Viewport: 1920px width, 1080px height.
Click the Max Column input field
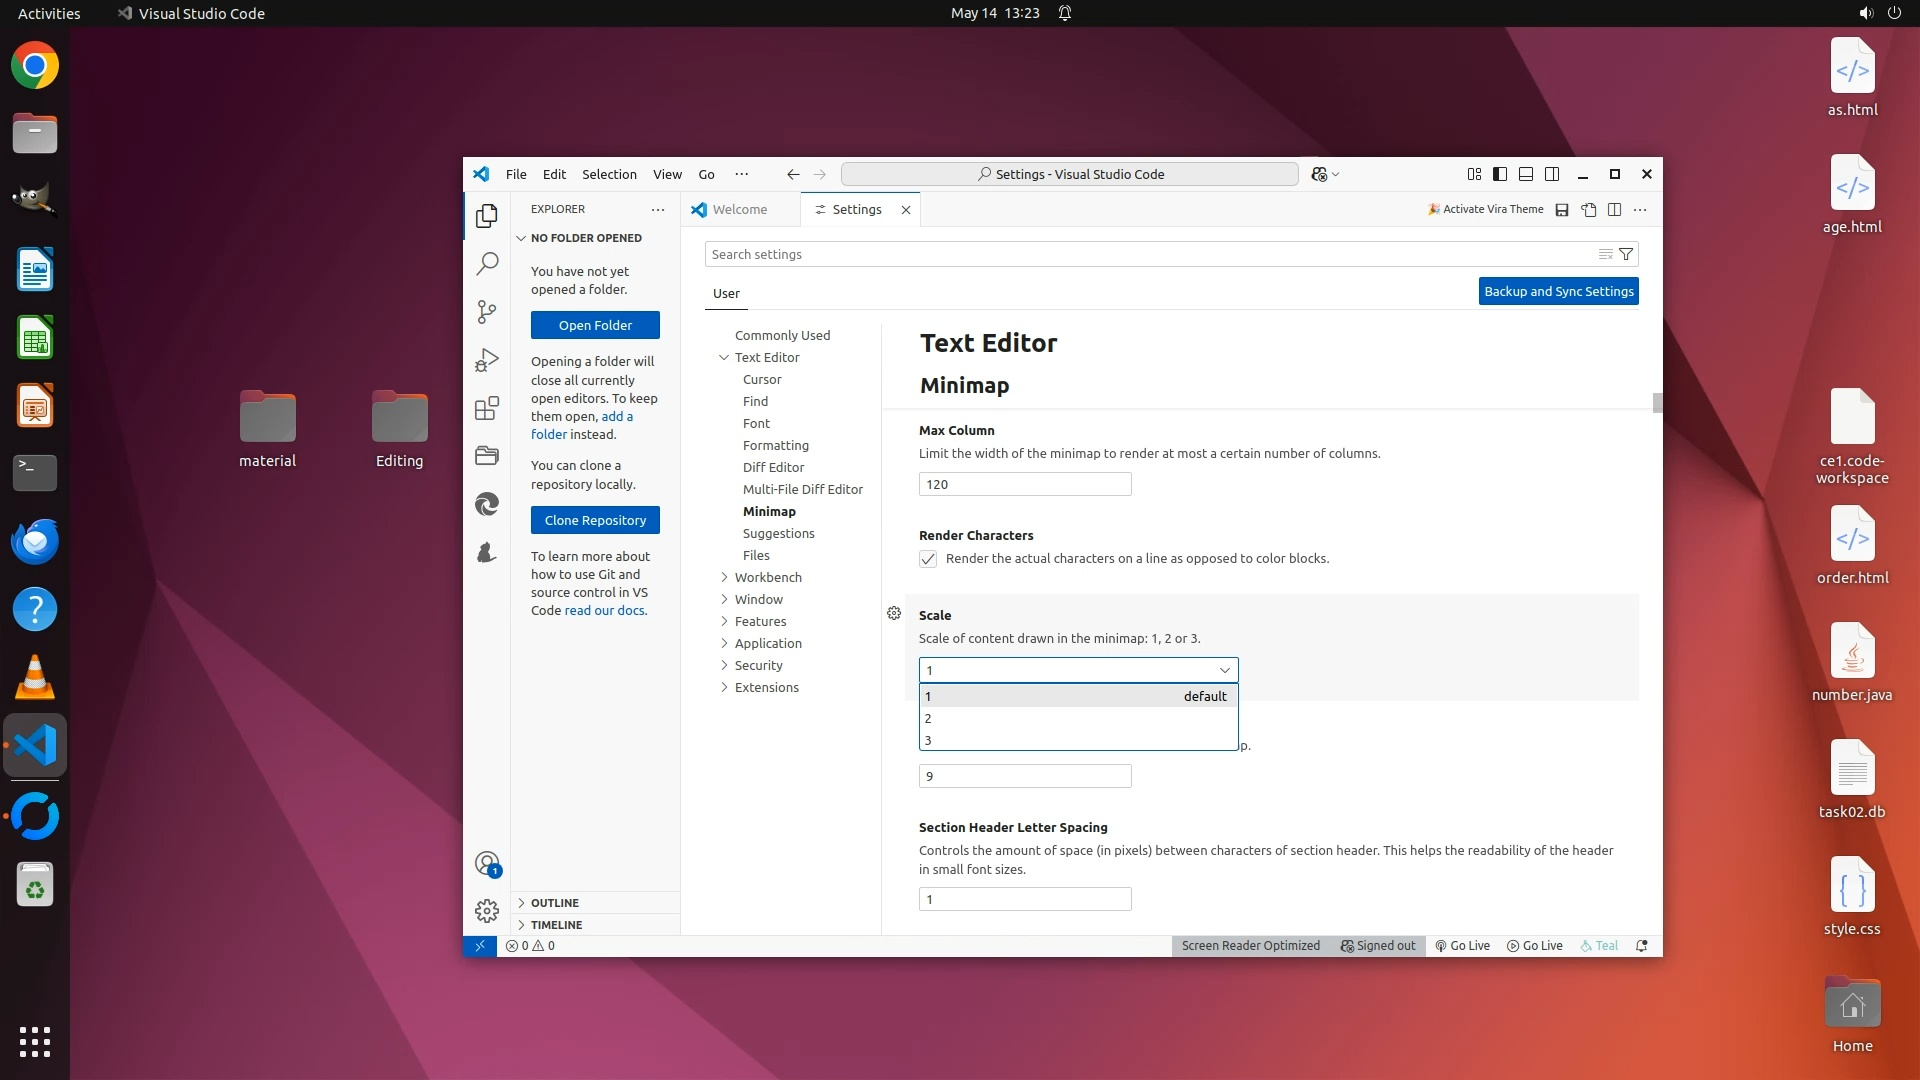point(1024,485)
